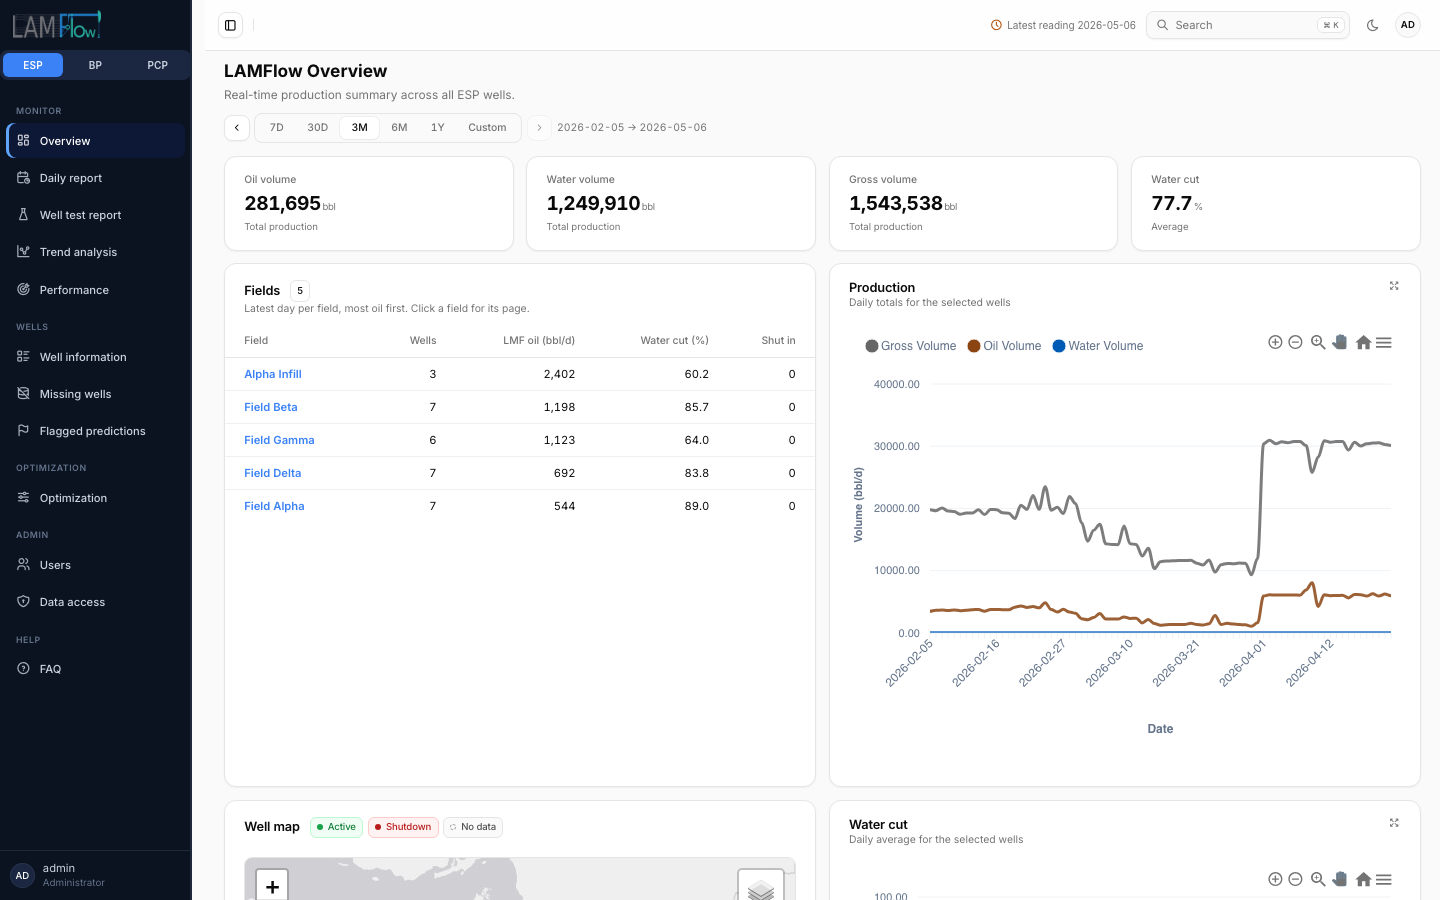Select the 30D time range
The width and height of the screenshot is (1440, 900).
pyautogui.click(x=318, y=128)
